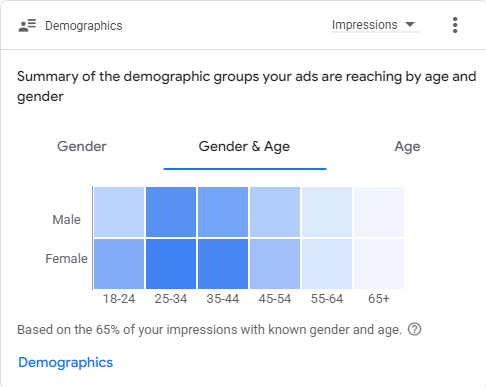Screen dimensions: 486x387
Task: Click the 'Summary of the demographic groups' description
Action: [247, 87]
